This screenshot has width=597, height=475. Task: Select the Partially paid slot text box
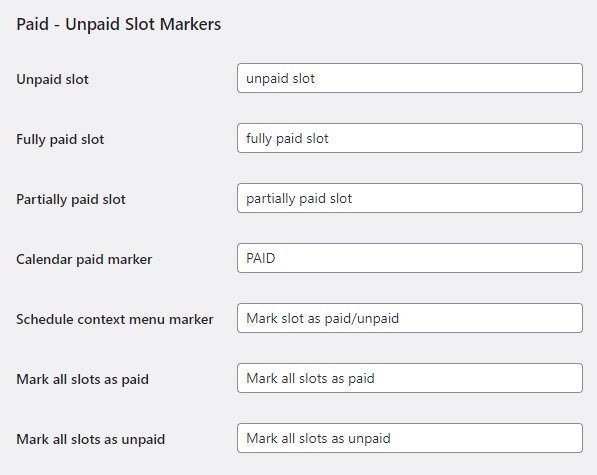[410, 198]
